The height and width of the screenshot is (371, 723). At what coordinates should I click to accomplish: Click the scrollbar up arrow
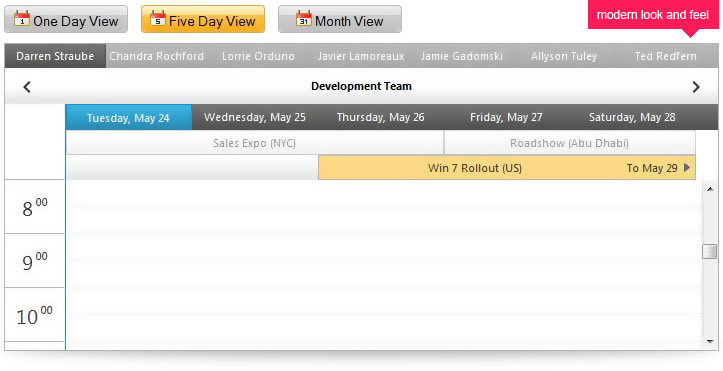(x=710, y=188)
